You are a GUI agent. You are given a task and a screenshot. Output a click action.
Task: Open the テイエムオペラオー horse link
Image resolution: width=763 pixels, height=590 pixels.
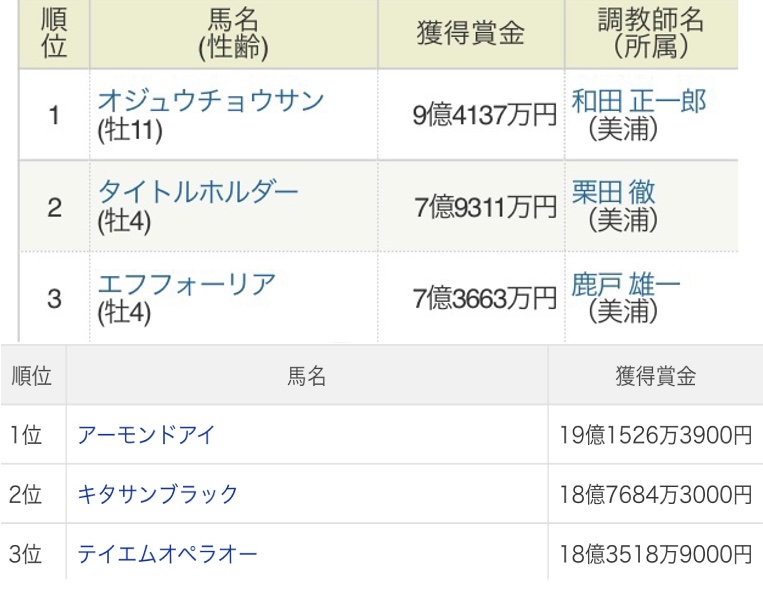click(x=167, y=554)
